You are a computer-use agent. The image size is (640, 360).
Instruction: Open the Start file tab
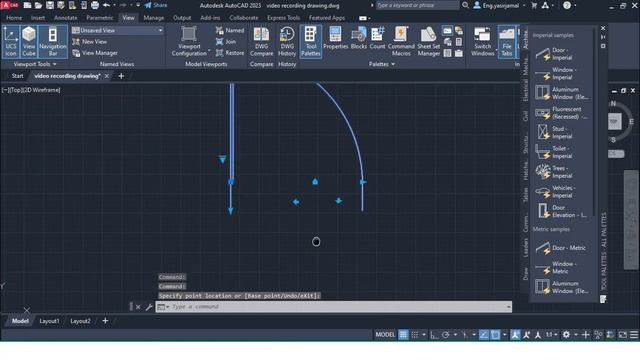click(x=18, y=76)
